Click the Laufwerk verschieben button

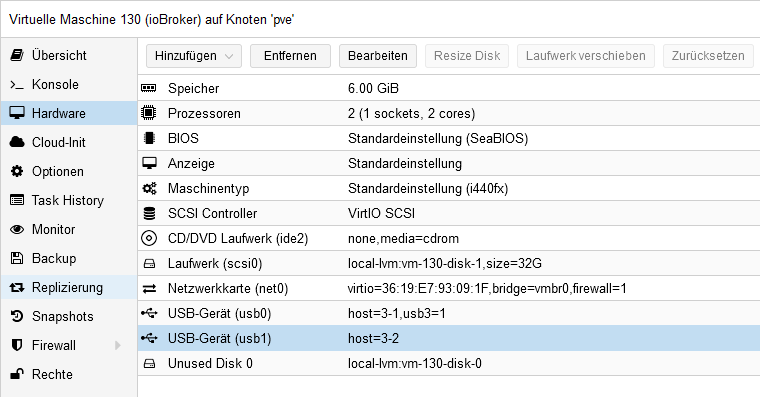(586, 56)
